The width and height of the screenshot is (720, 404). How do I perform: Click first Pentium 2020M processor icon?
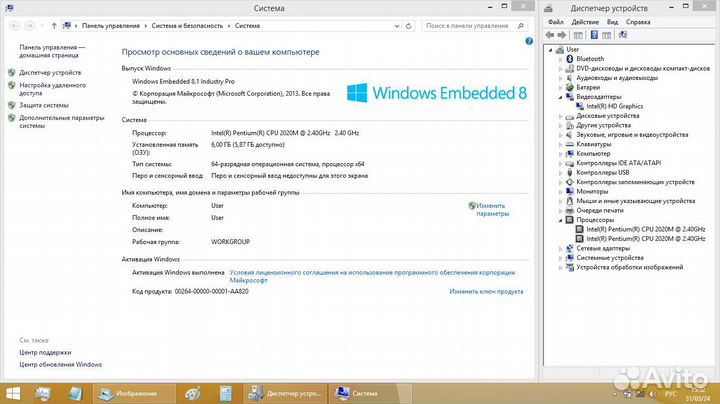[580, 229]
